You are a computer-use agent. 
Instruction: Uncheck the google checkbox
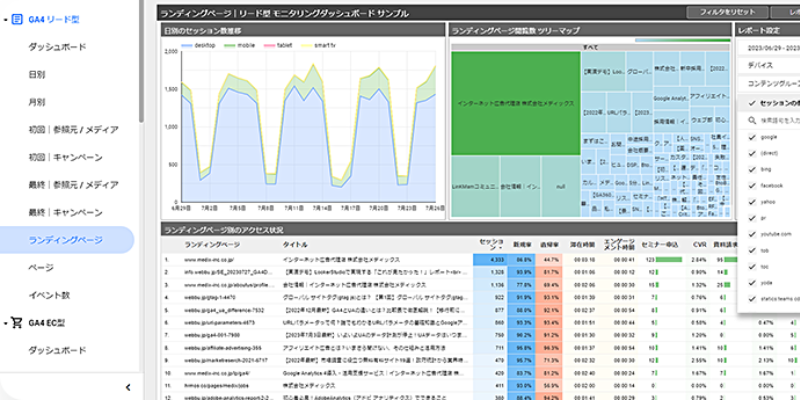tap(752, 137)
